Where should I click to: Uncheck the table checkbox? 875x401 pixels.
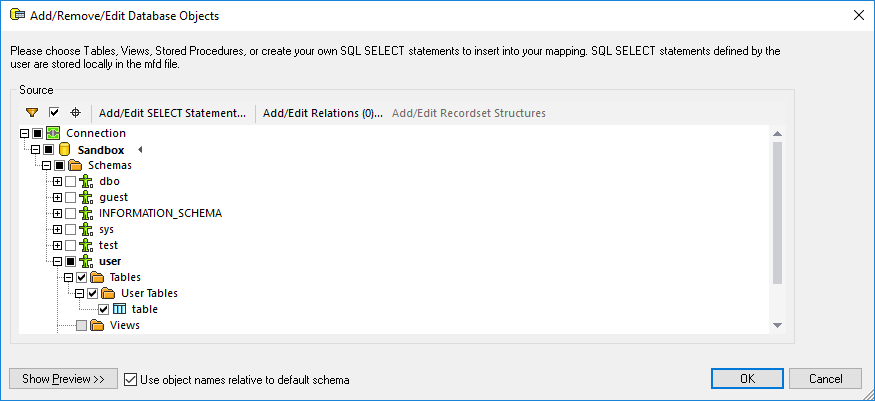click(103, 309)
